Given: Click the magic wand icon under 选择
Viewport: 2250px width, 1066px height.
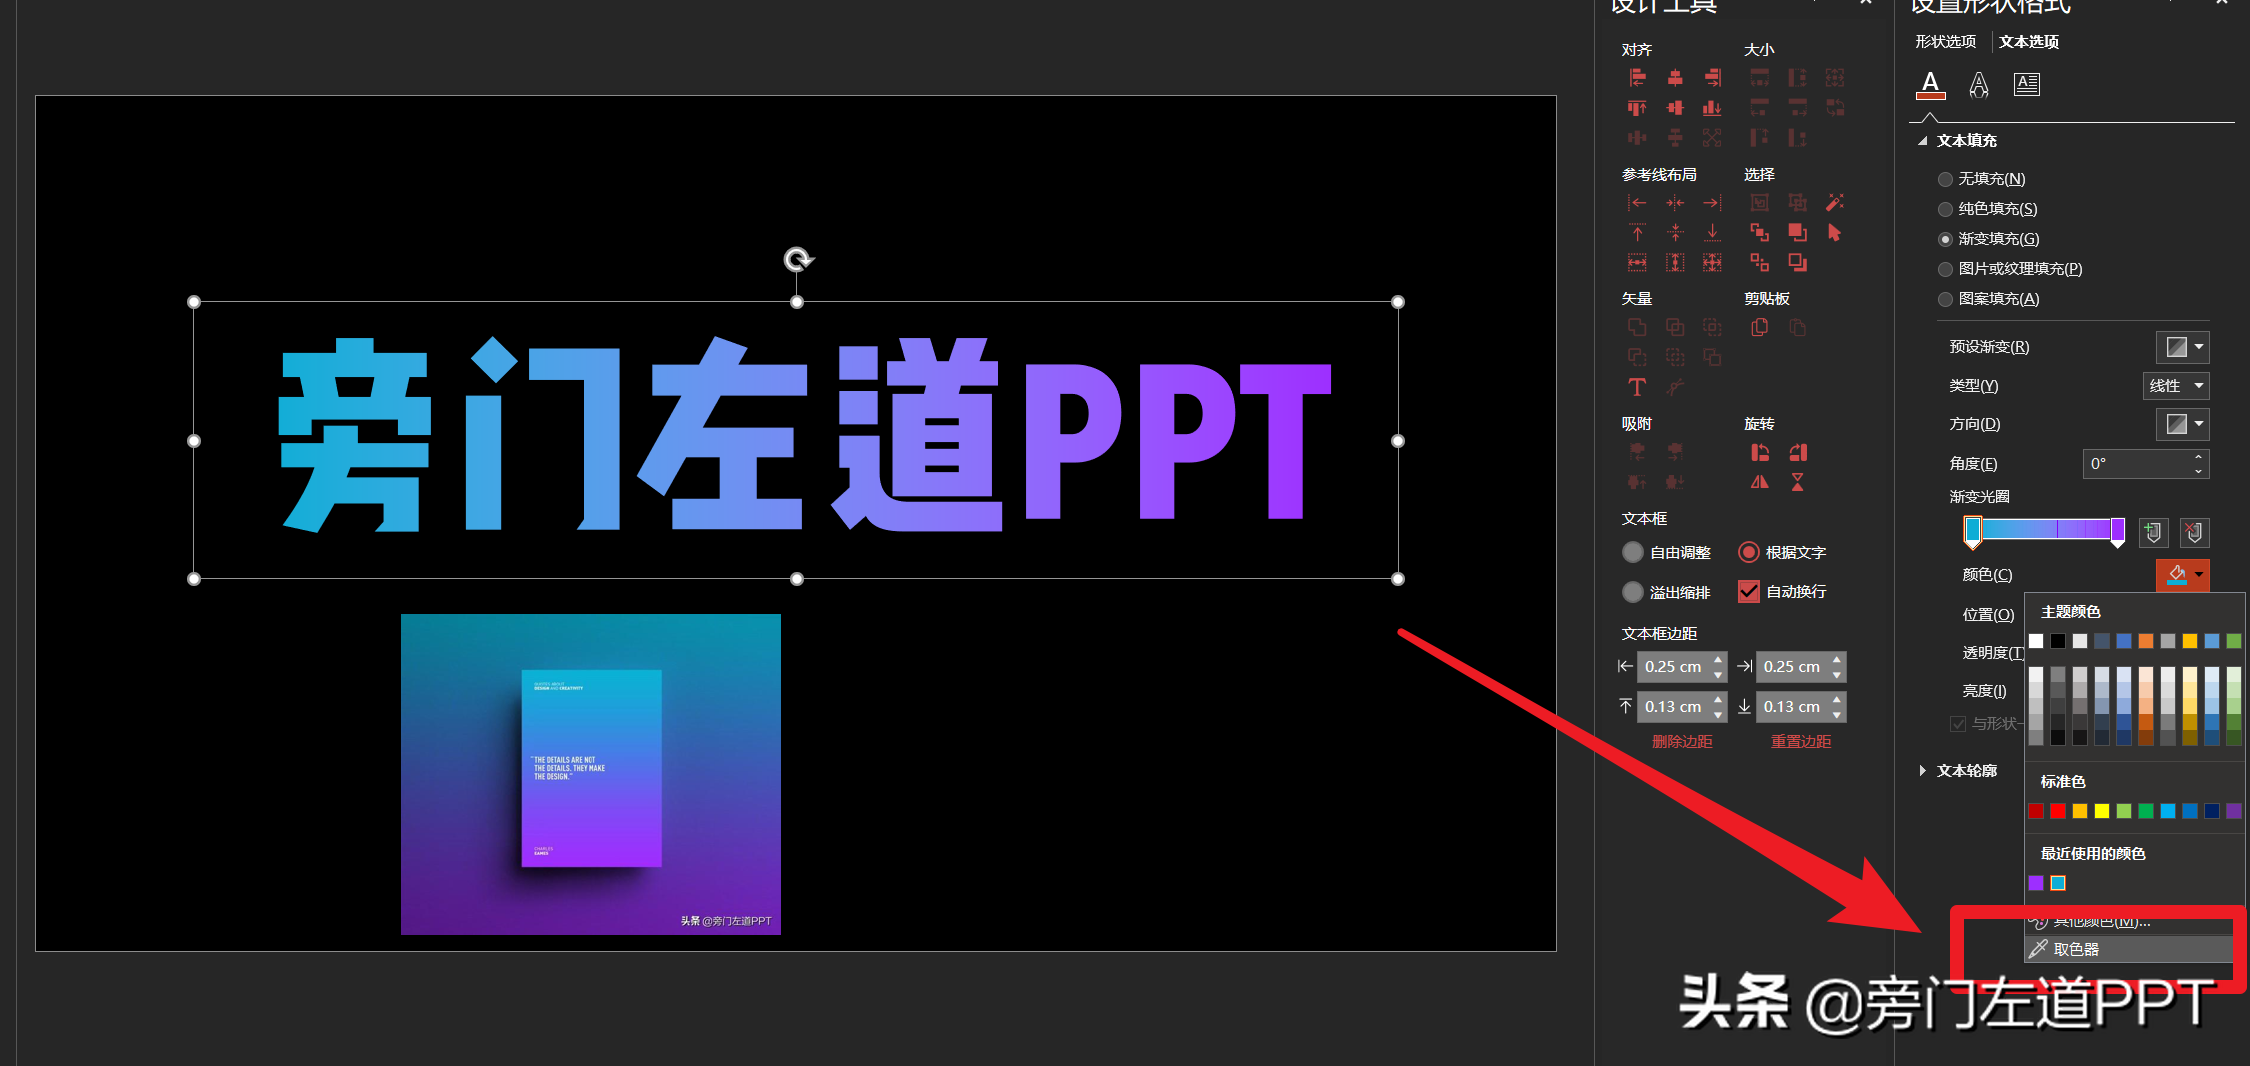Looking at the screenshot, I should [1835, 203].
